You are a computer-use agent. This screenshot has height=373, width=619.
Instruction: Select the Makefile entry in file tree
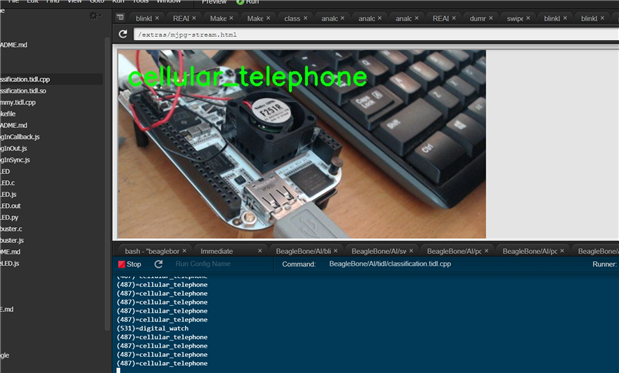(x=8, y=114)
